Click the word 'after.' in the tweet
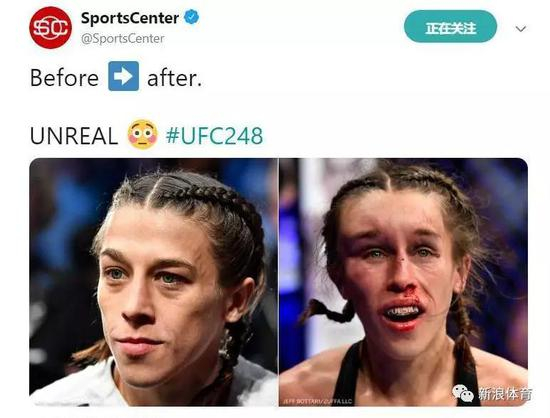Image resolution: width=550 pixels, height=418 pixels. 174,79
